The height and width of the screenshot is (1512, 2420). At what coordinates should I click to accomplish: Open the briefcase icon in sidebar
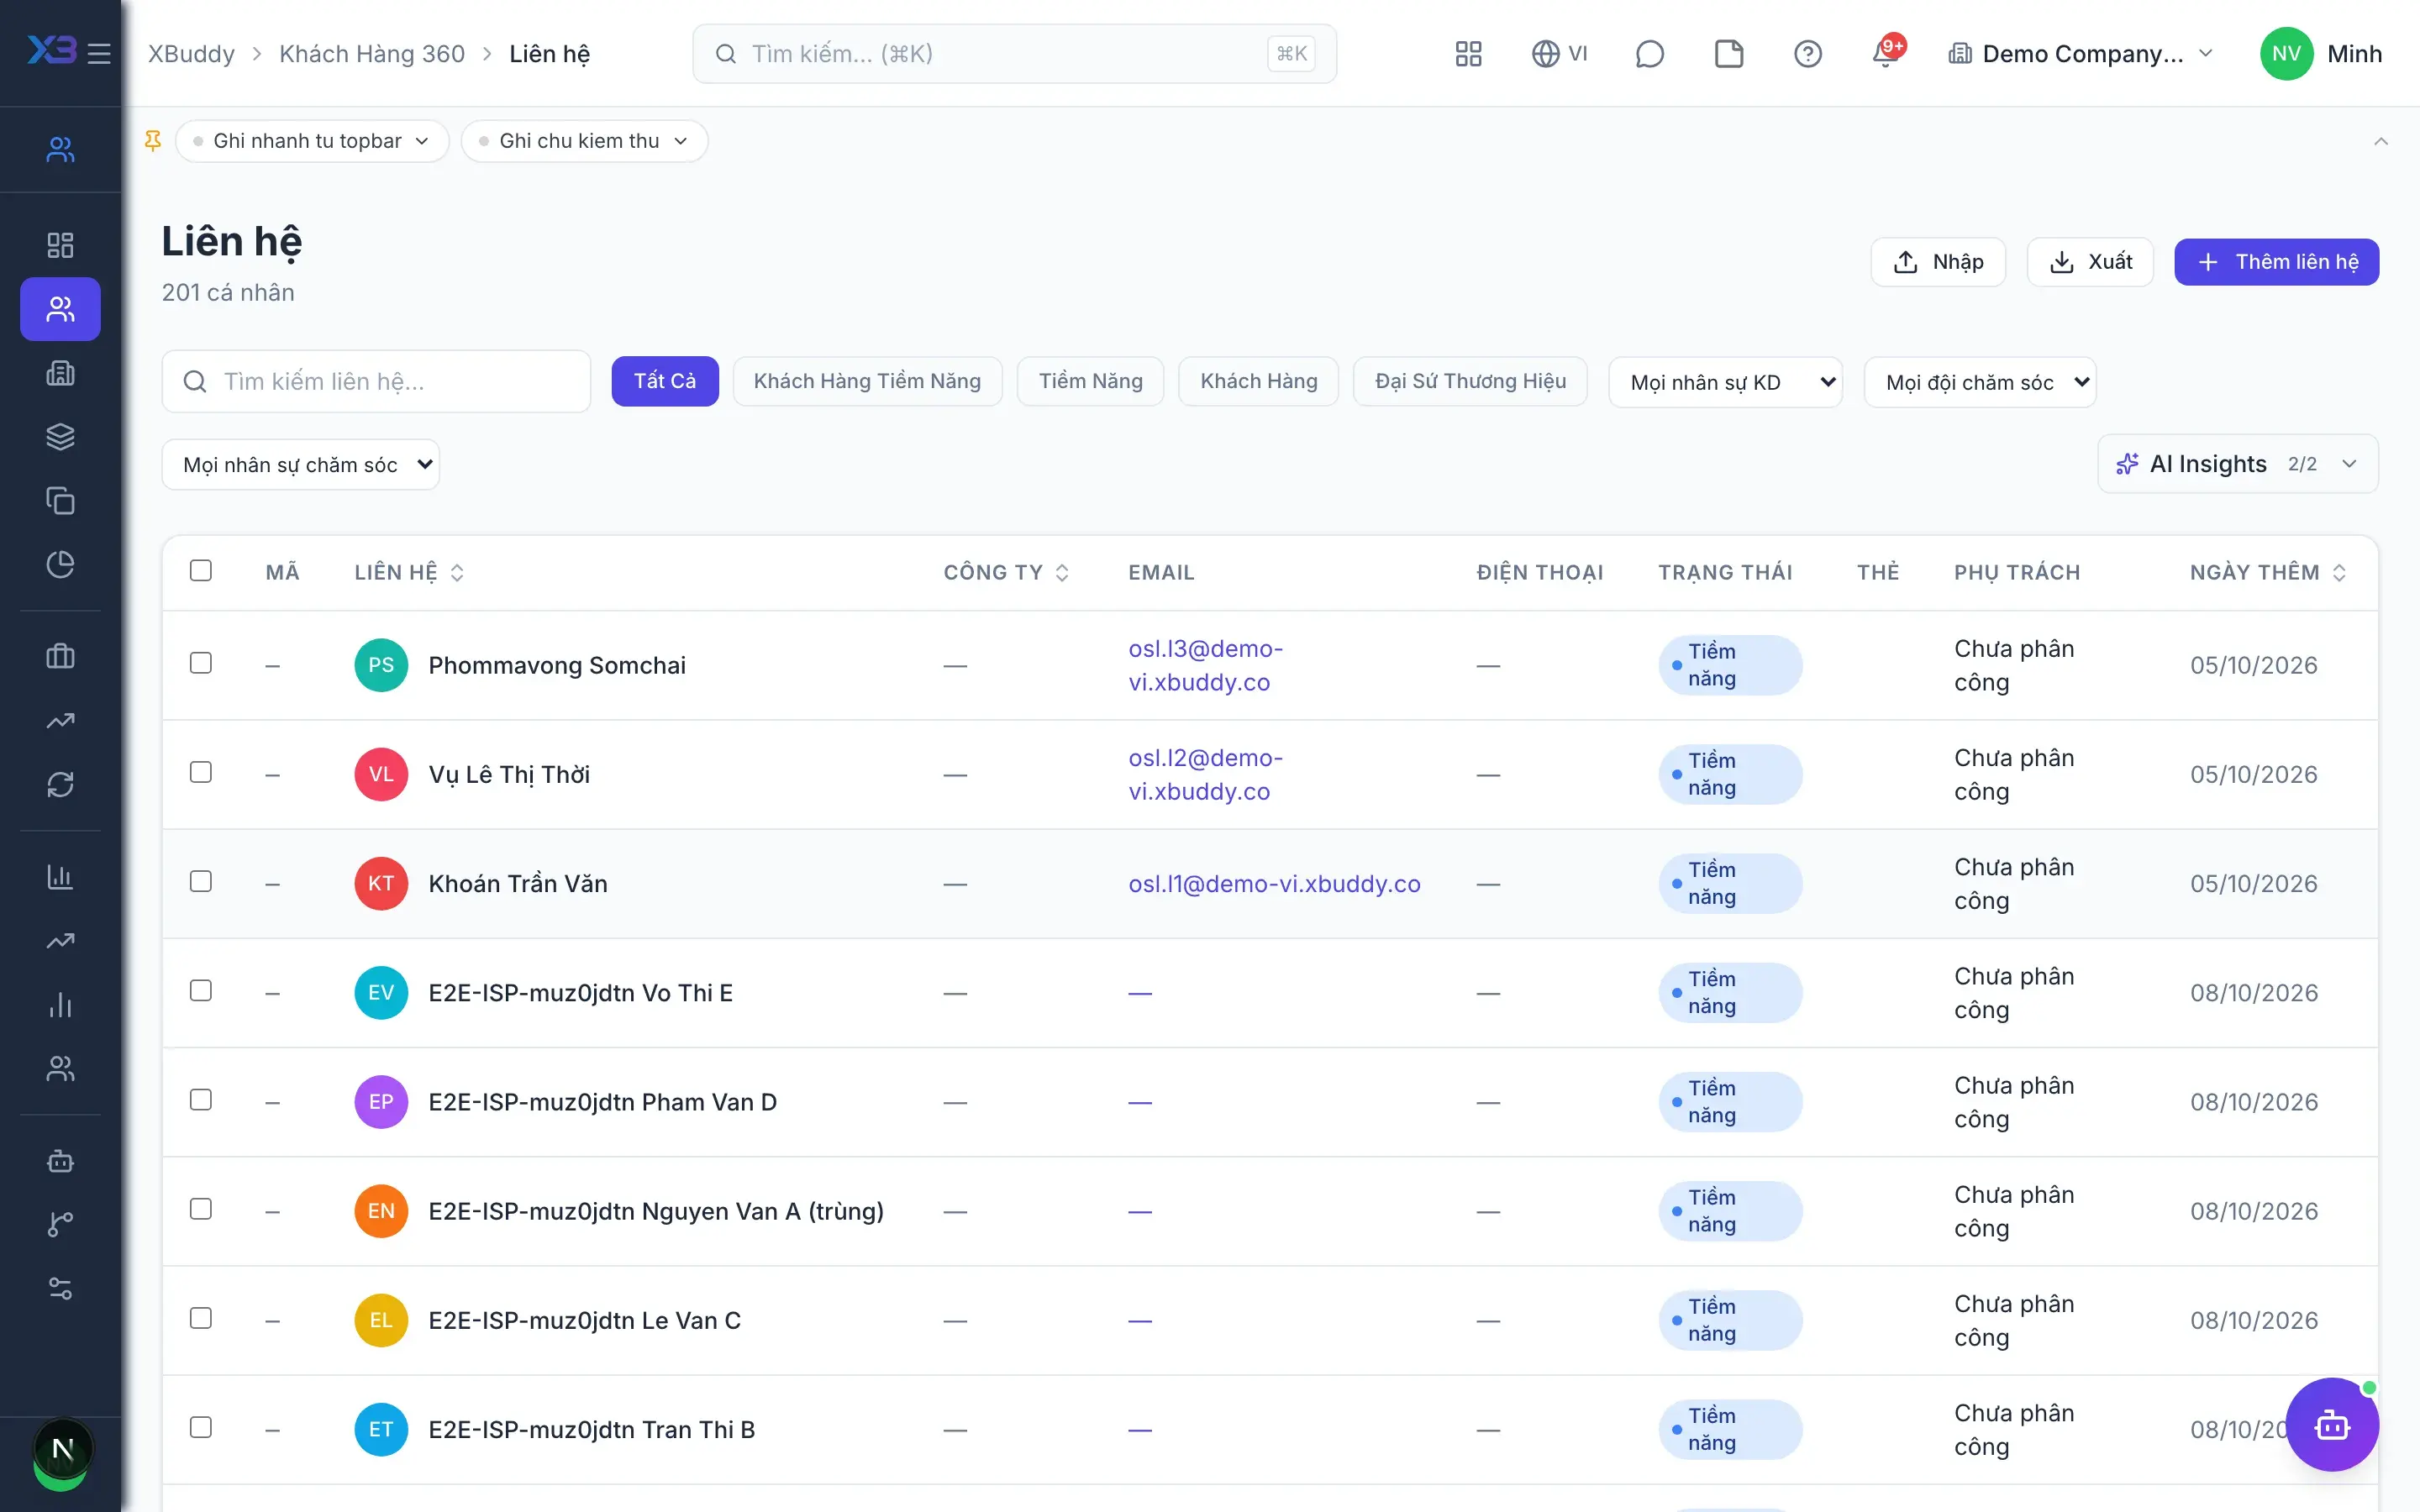point(60,657)
